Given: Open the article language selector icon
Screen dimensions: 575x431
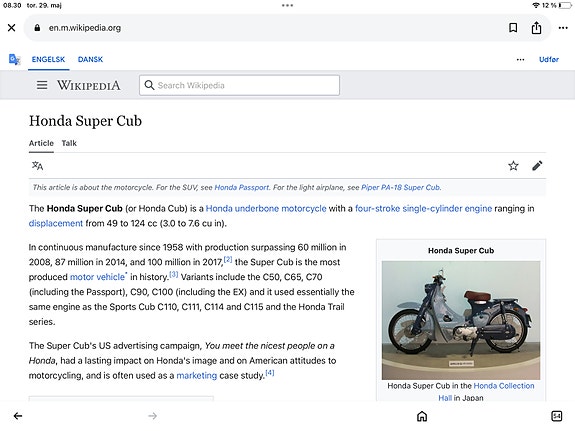Looking at the screenshot, I should [37, 166].
